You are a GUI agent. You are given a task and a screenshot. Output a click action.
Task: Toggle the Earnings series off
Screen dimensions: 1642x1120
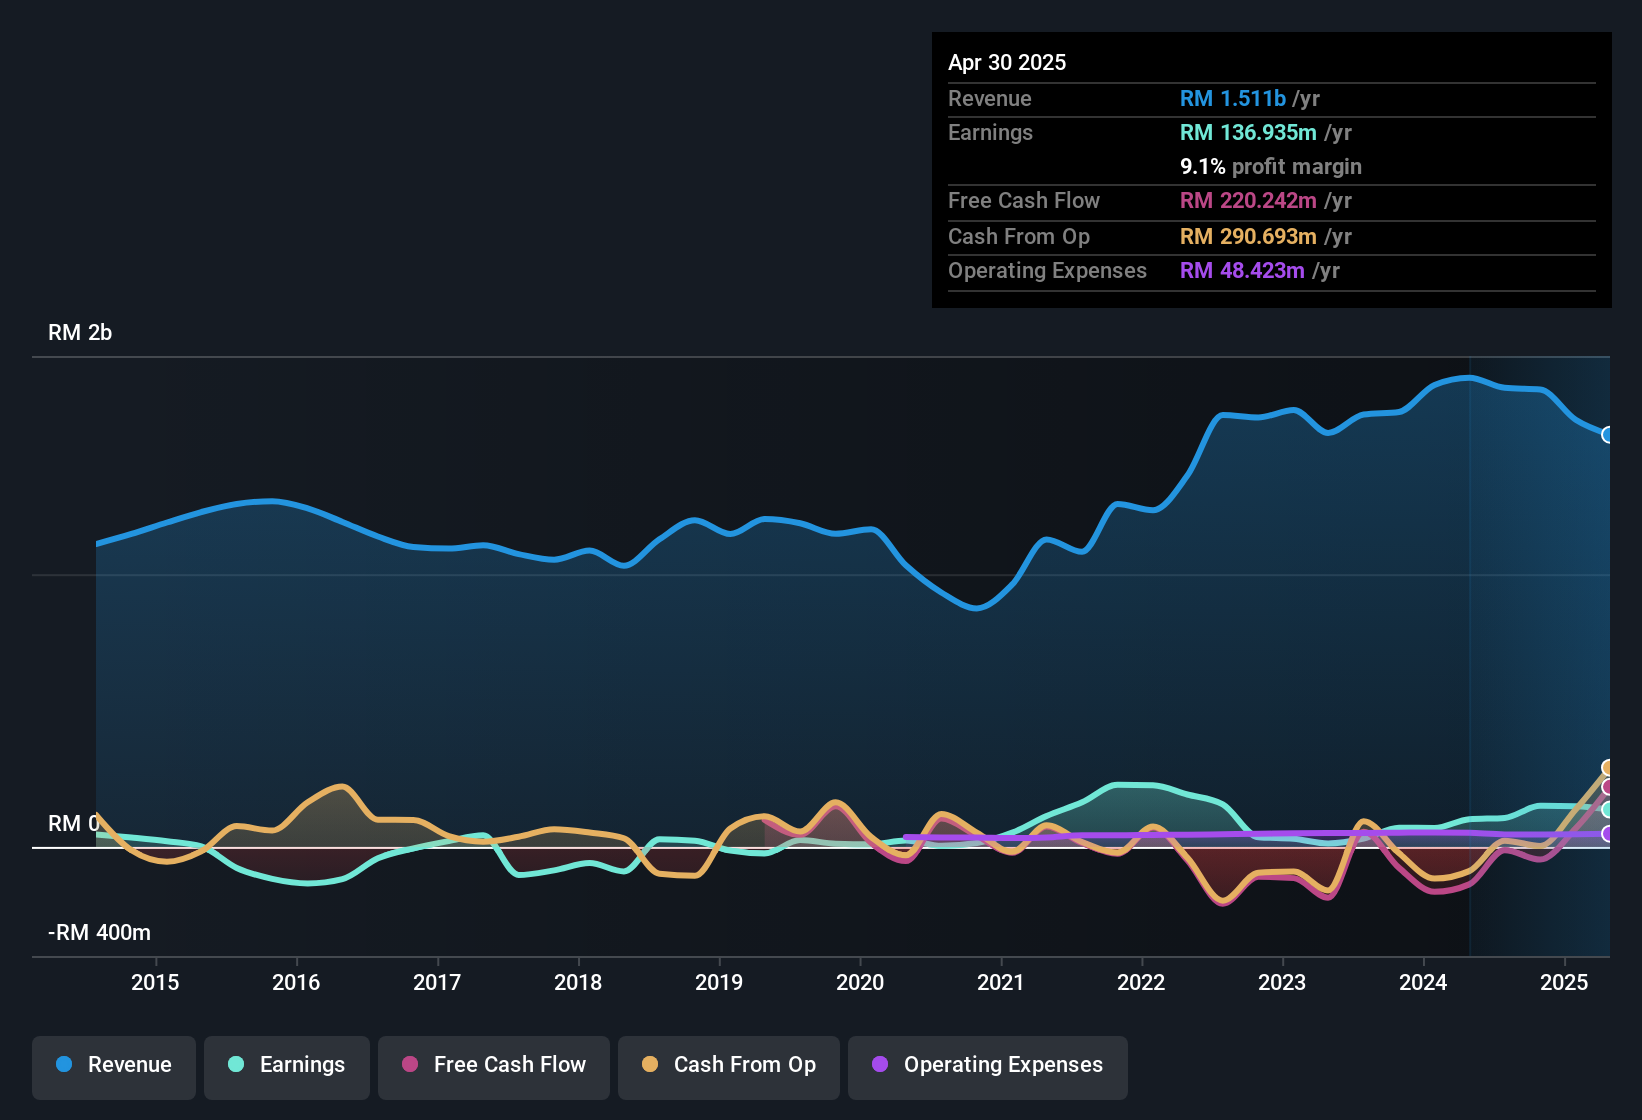pos(286,1065)
